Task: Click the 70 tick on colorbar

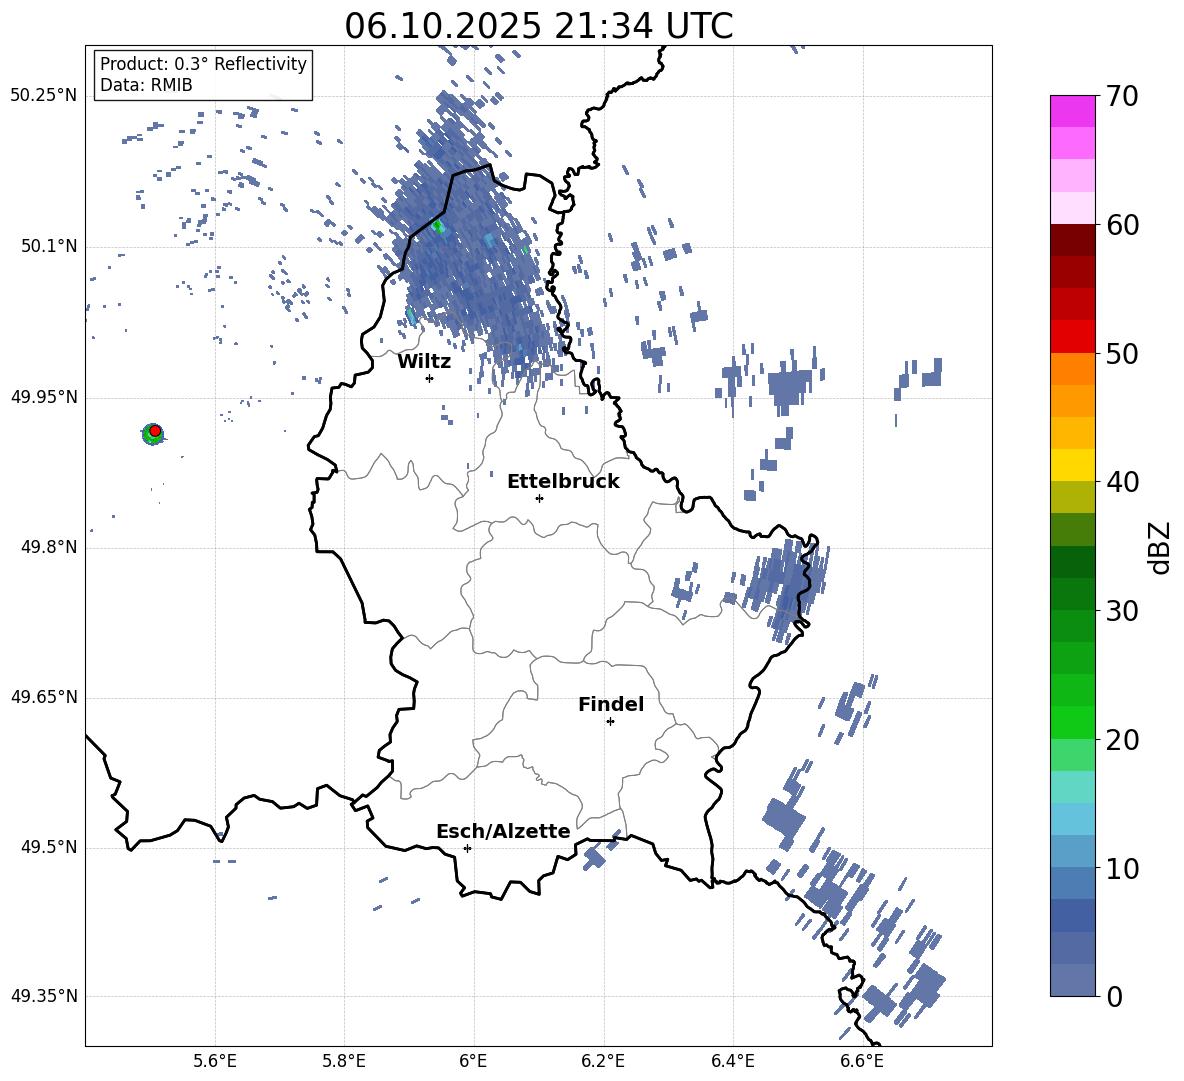Action: click(1122, 96)
